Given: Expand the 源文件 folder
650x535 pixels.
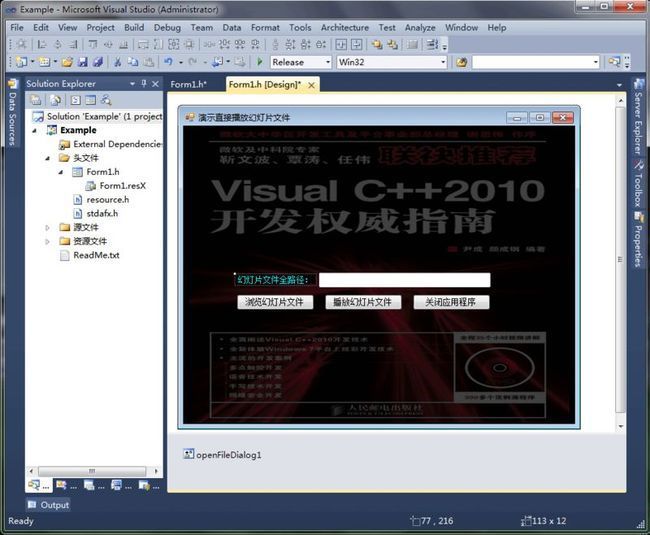Looking at the screenshot, I should (47, 228).
